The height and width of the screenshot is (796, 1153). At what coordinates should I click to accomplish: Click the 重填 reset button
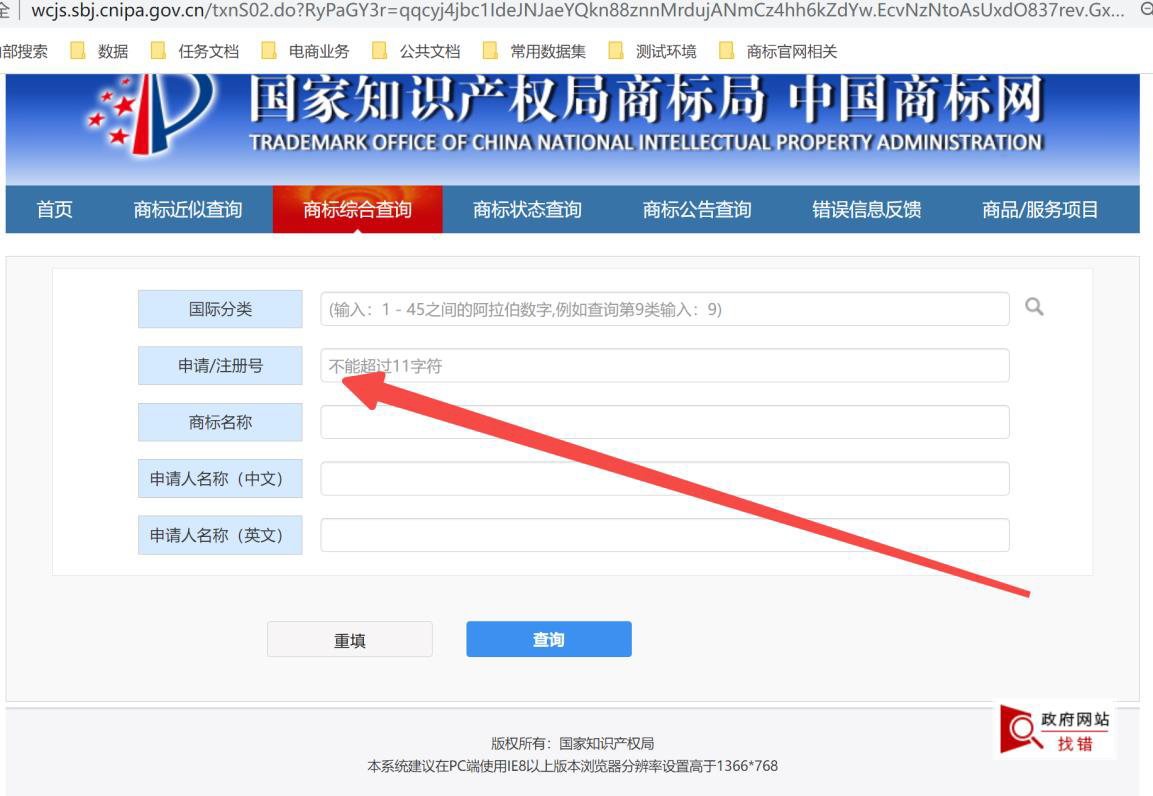pos(350,639)
